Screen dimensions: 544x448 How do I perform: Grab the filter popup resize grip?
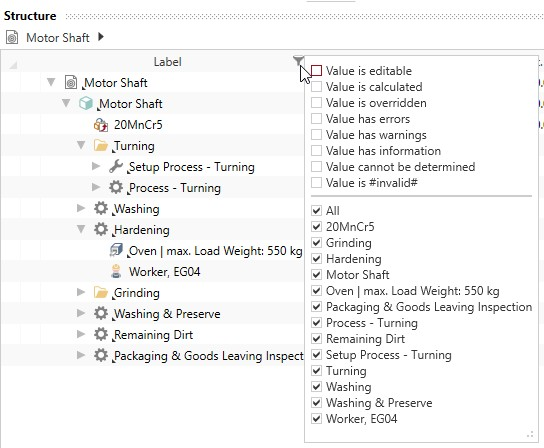coord(530,434)
